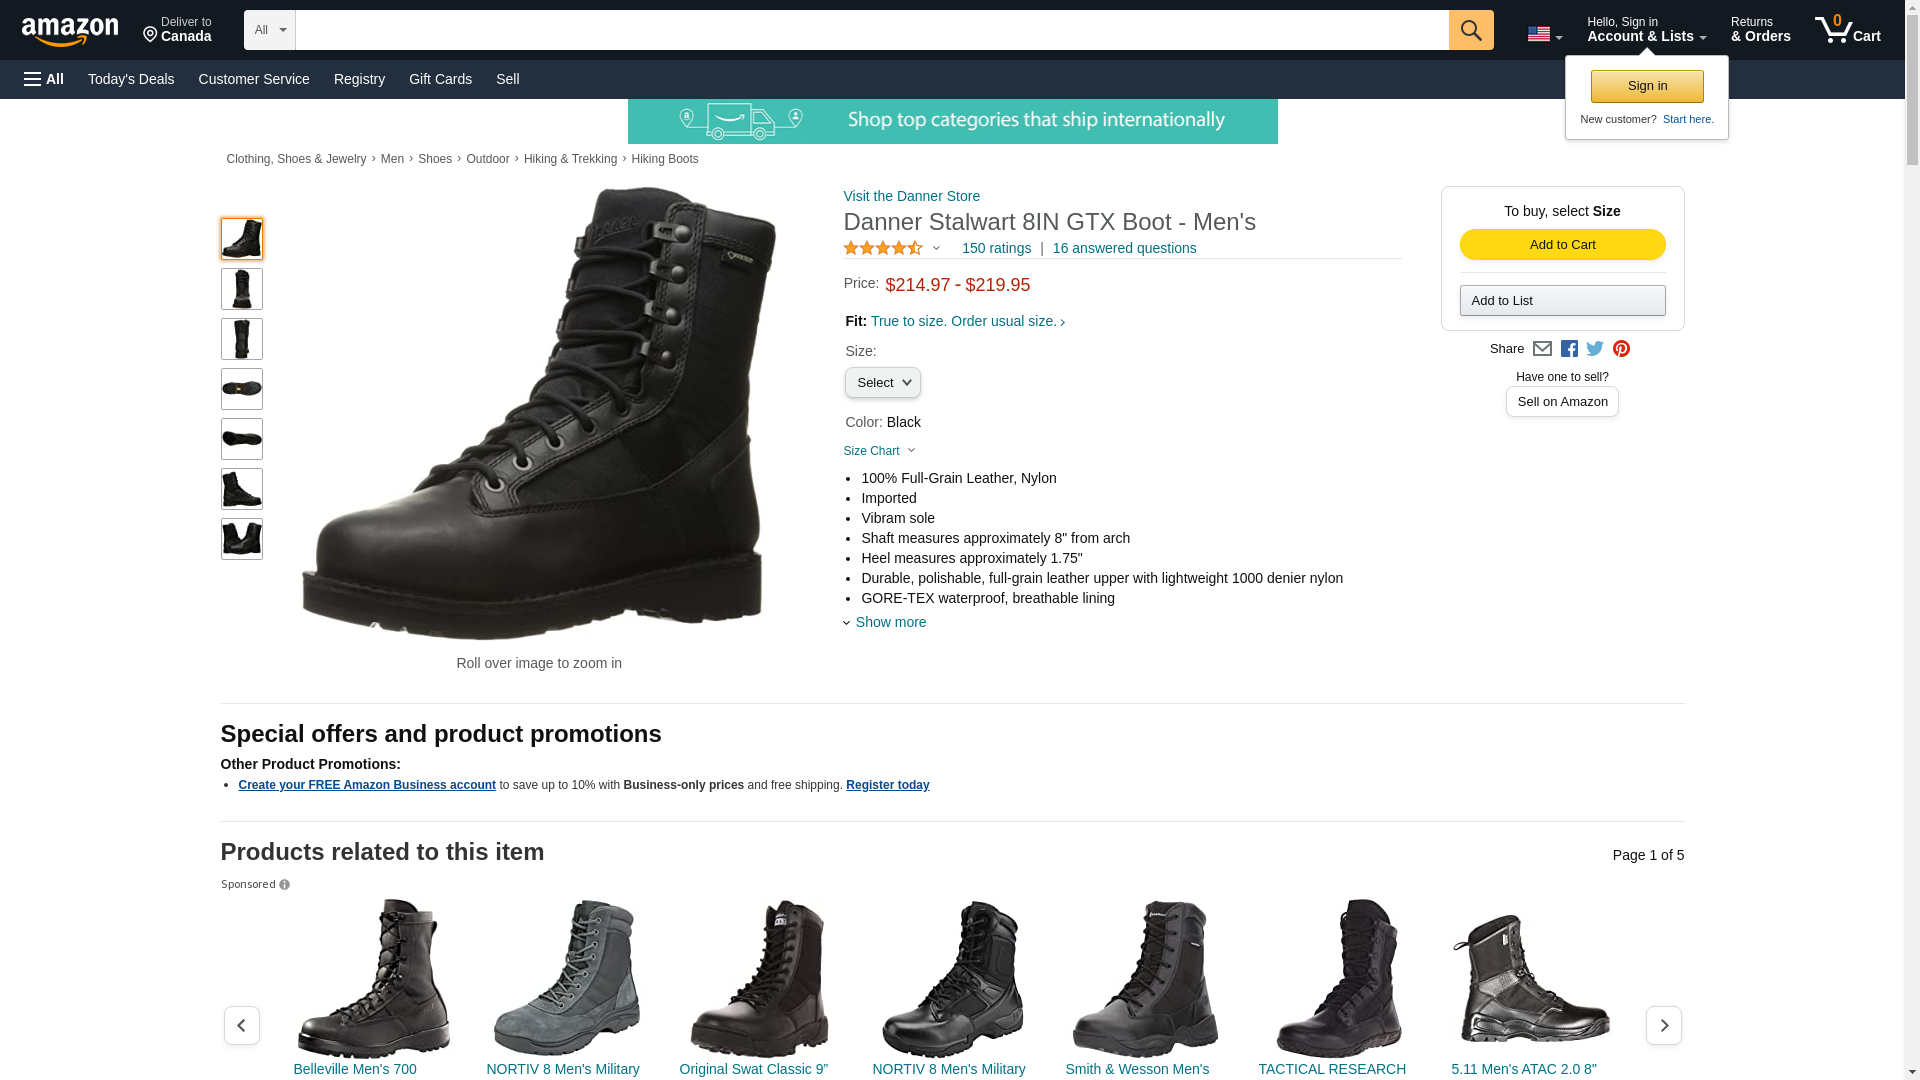Image resolution: width=1920 pixels, height=1080 pixels.
Task: Click into the Amazon search field
Action: [x=872, y=30]
